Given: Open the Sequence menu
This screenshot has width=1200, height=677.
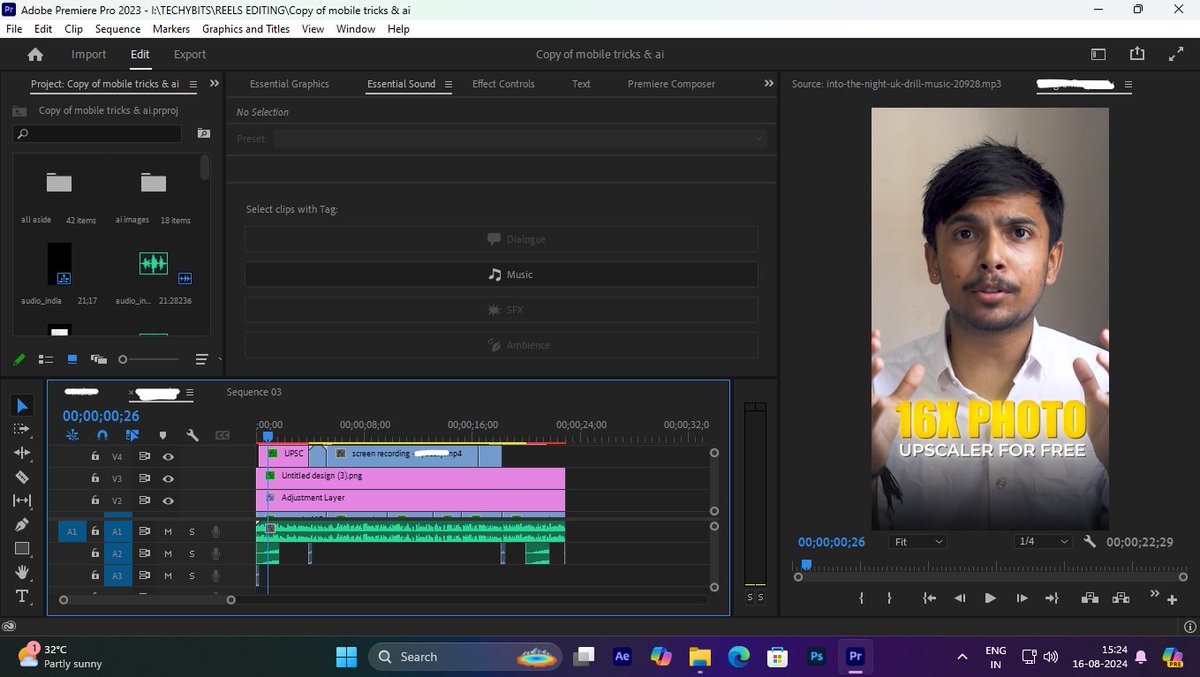Looking at the screenshot, I should tap(118, 29).
